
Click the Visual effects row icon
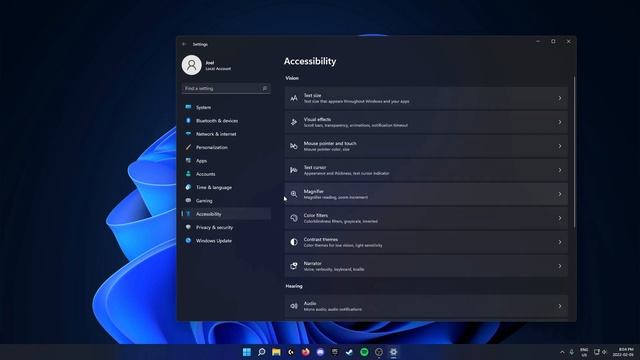click(x=294, y=122)
